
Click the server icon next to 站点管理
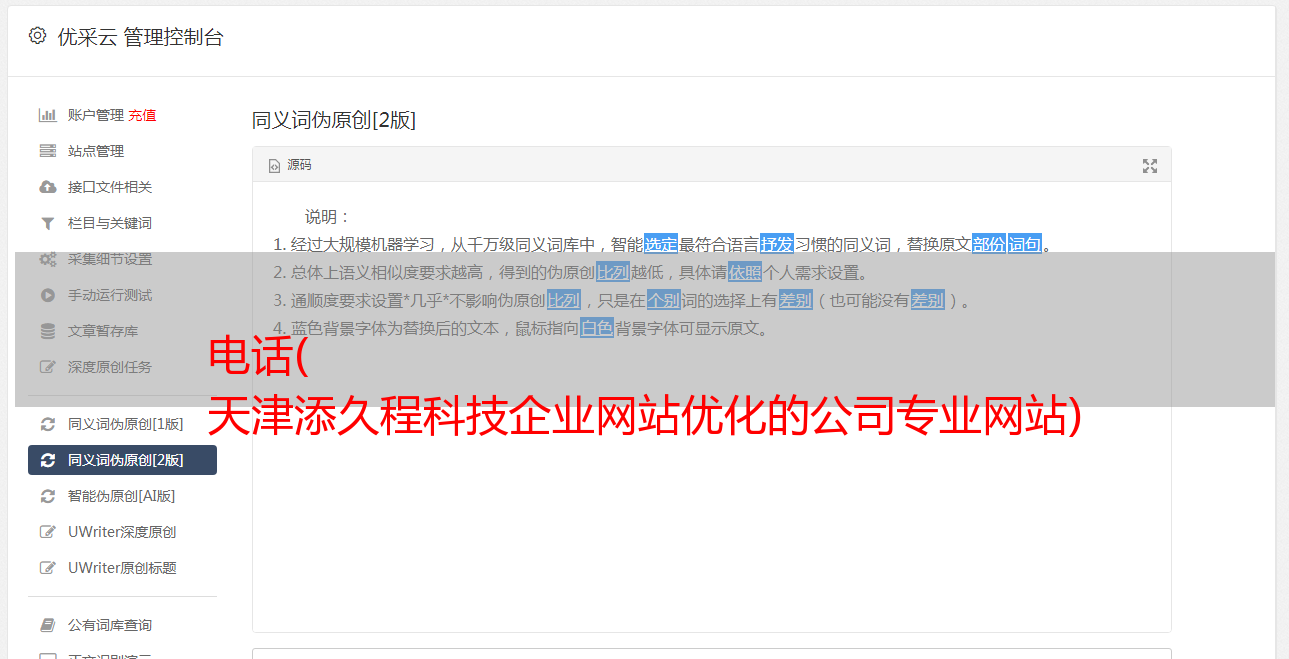[x=47, y=151]
